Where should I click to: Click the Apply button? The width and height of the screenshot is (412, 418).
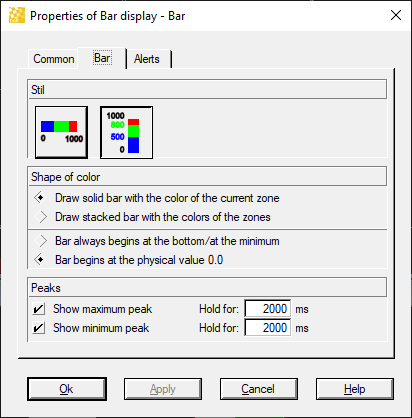pos(163,389)
